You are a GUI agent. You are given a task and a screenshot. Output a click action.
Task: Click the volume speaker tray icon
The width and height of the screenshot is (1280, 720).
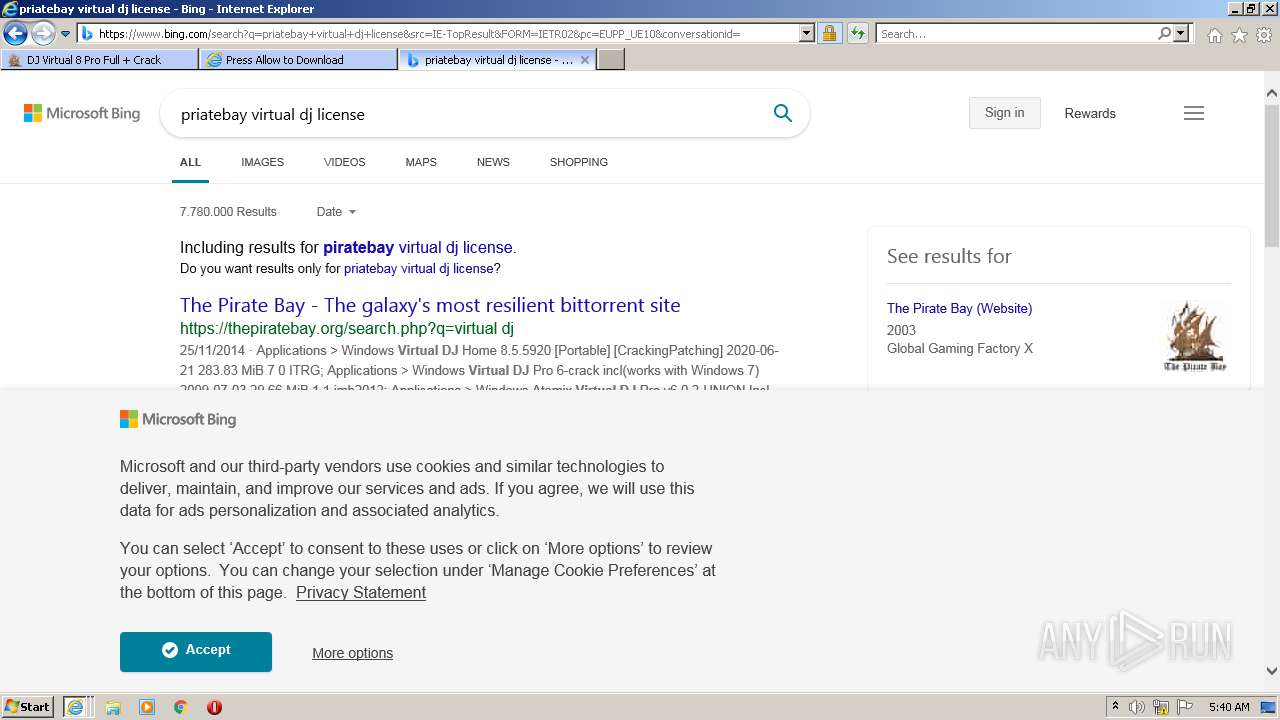(1137, 707)
